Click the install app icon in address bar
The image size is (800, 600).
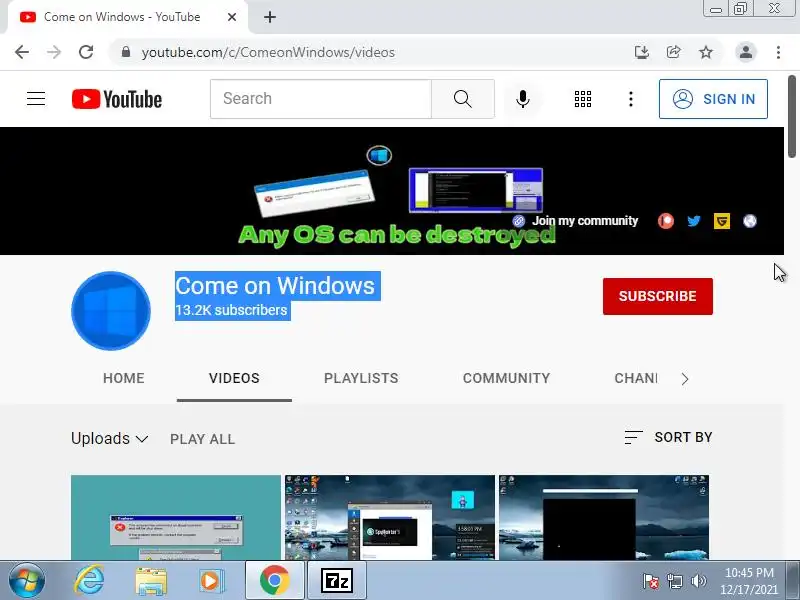642,52
